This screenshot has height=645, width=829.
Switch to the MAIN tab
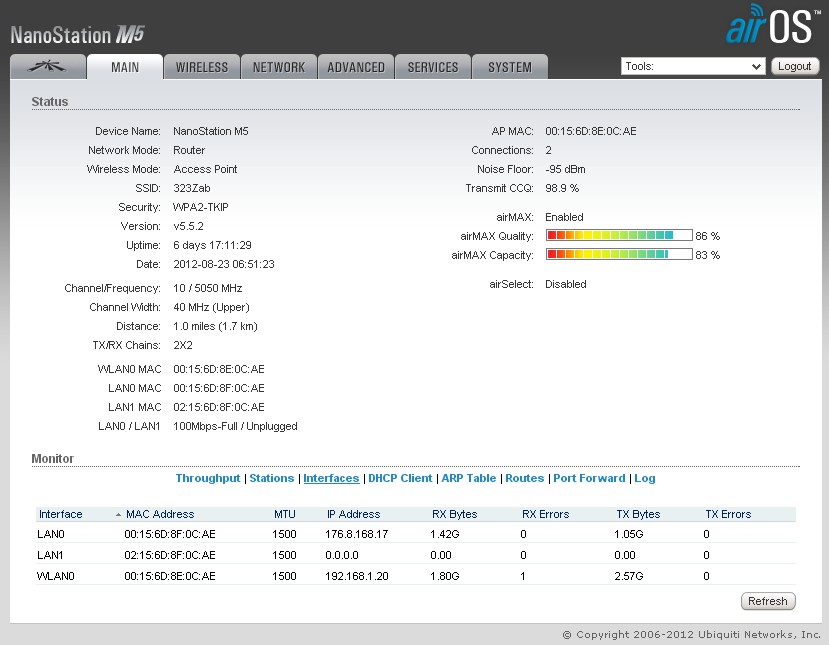125,67
